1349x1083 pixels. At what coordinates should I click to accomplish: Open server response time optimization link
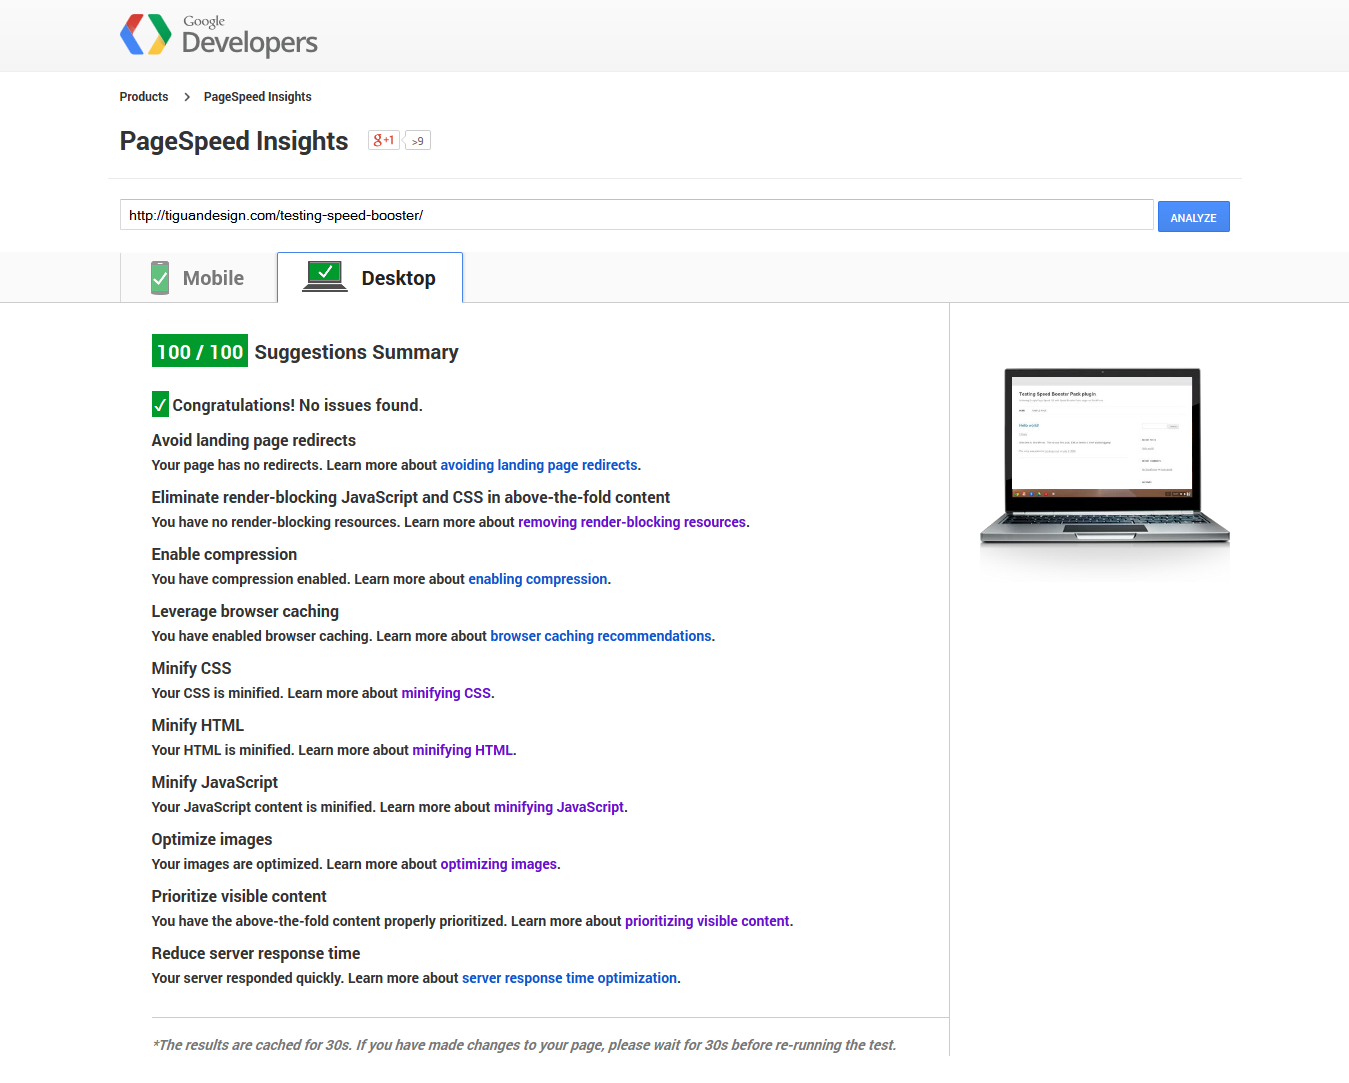coord(570,978)
